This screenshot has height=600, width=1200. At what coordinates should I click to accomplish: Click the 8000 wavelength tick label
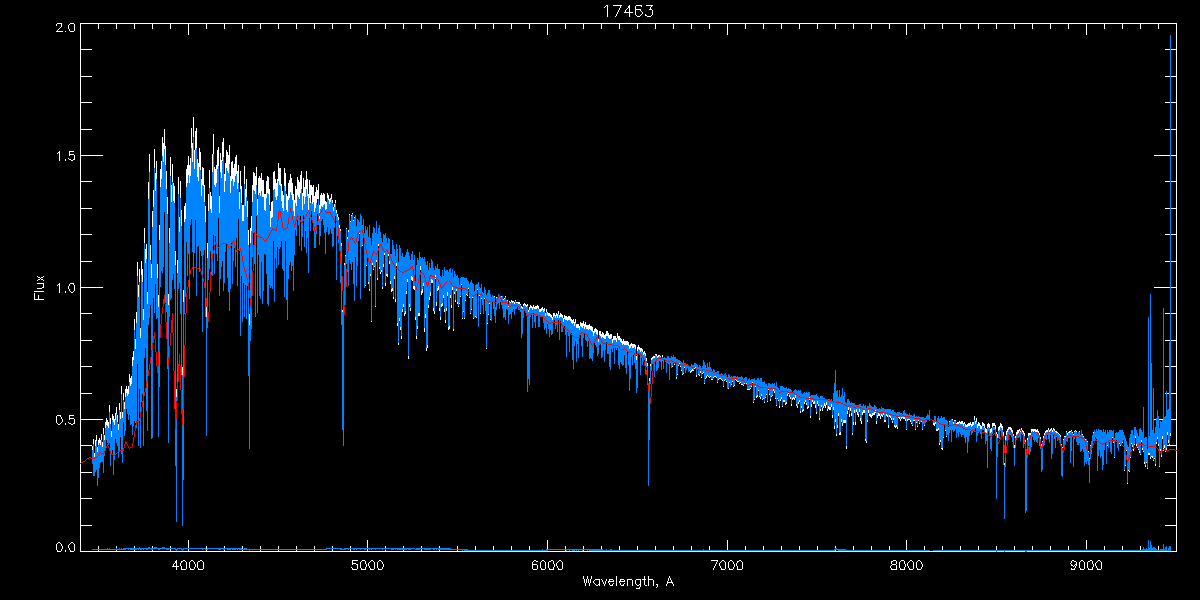pos(907,565)
